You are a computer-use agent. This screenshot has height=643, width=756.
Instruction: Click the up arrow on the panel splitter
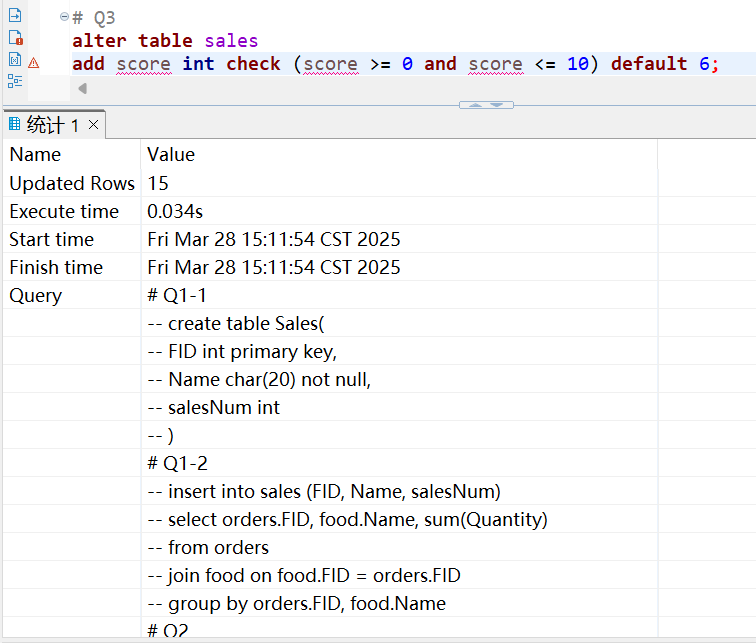coord(475,105)
